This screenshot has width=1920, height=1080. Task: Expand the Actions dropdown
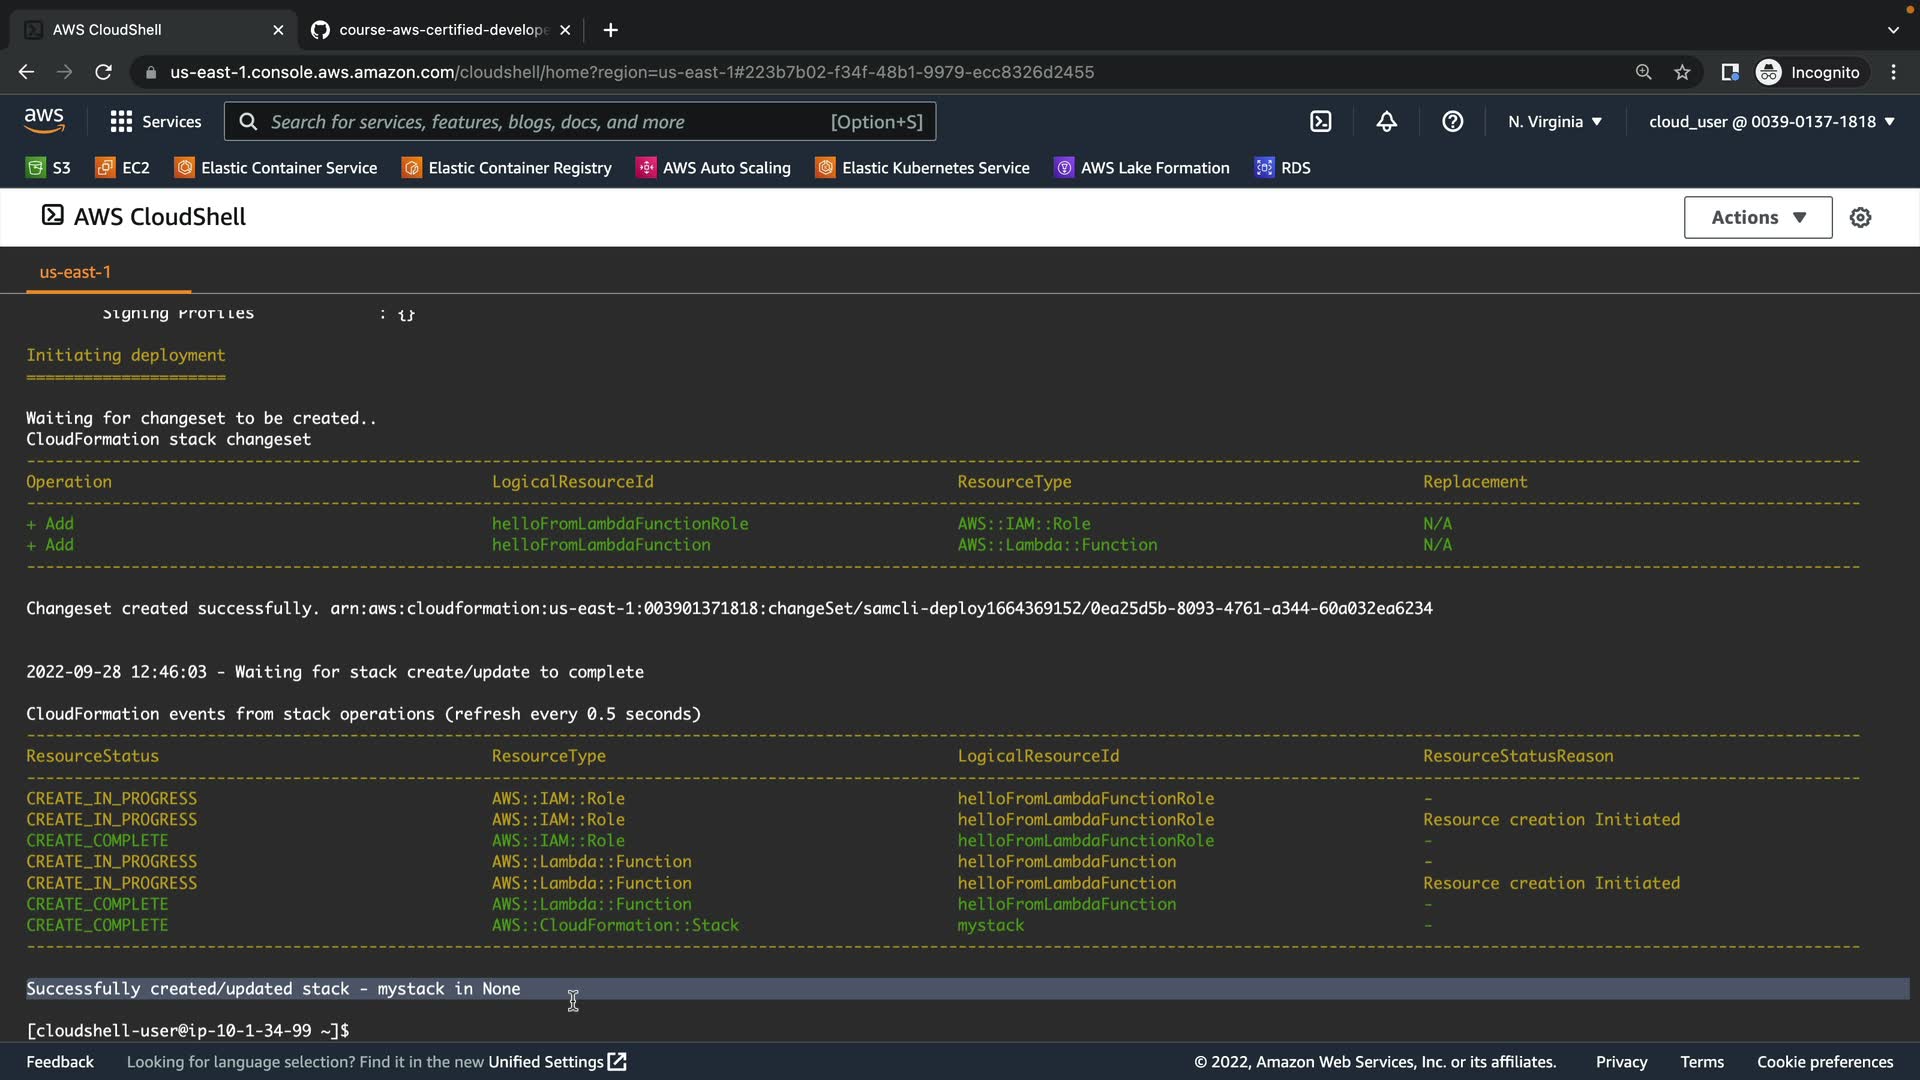[1757, 217]
